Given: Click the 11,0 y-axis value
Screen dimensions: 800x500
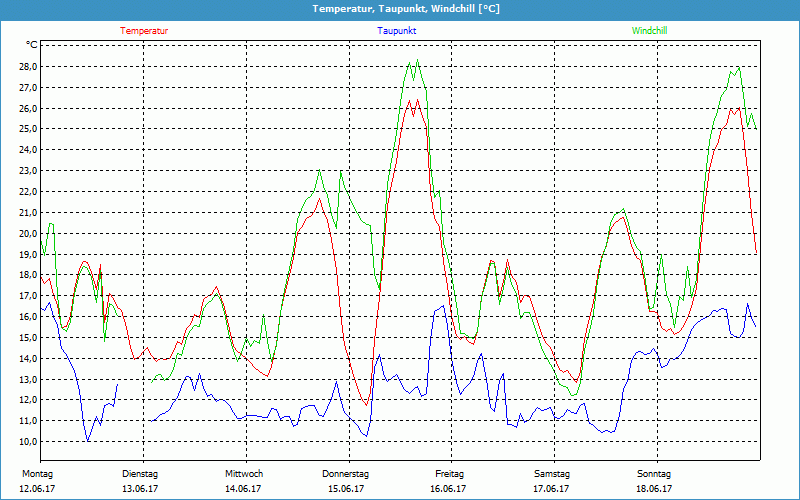Looking at the screenshot, I should pos(28,421).
